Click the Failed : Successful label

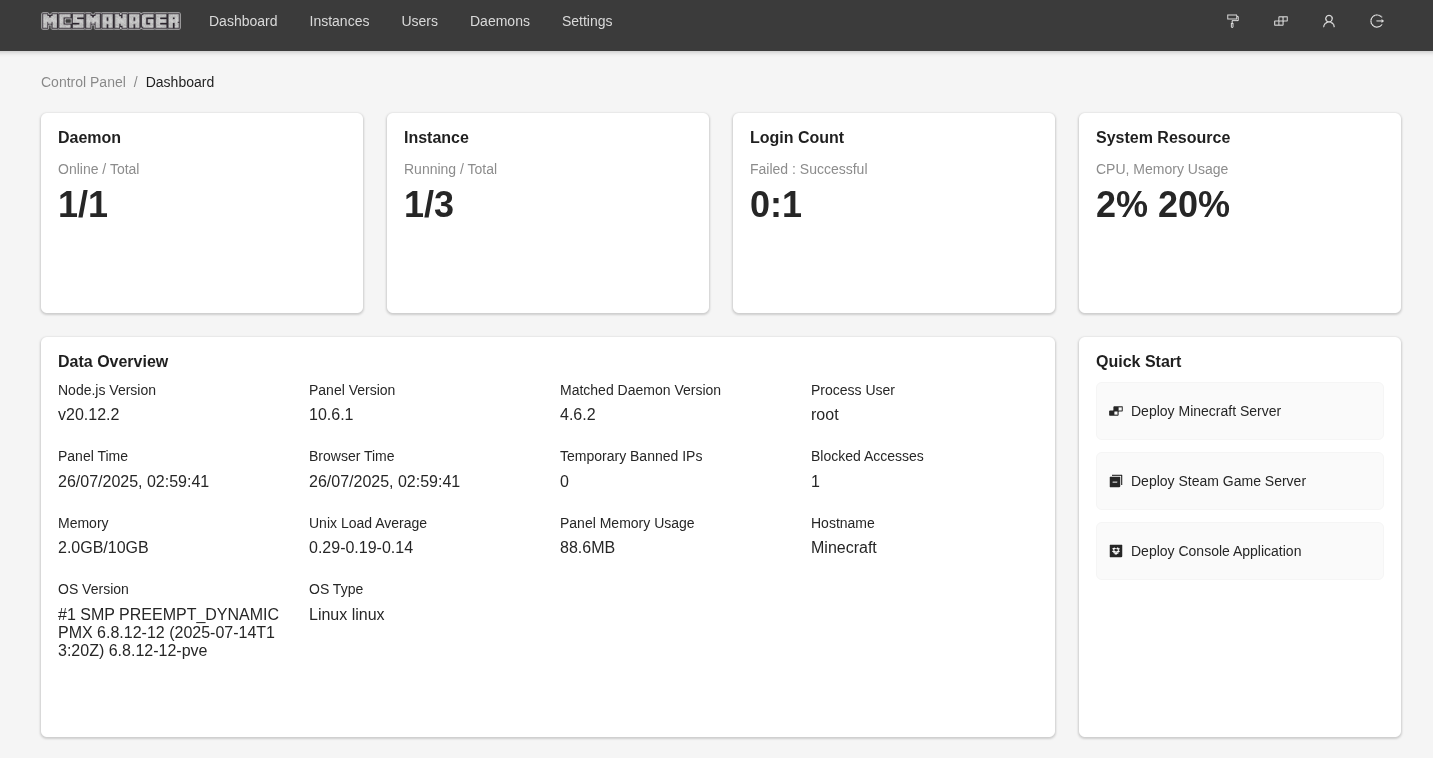click(809, 169)
